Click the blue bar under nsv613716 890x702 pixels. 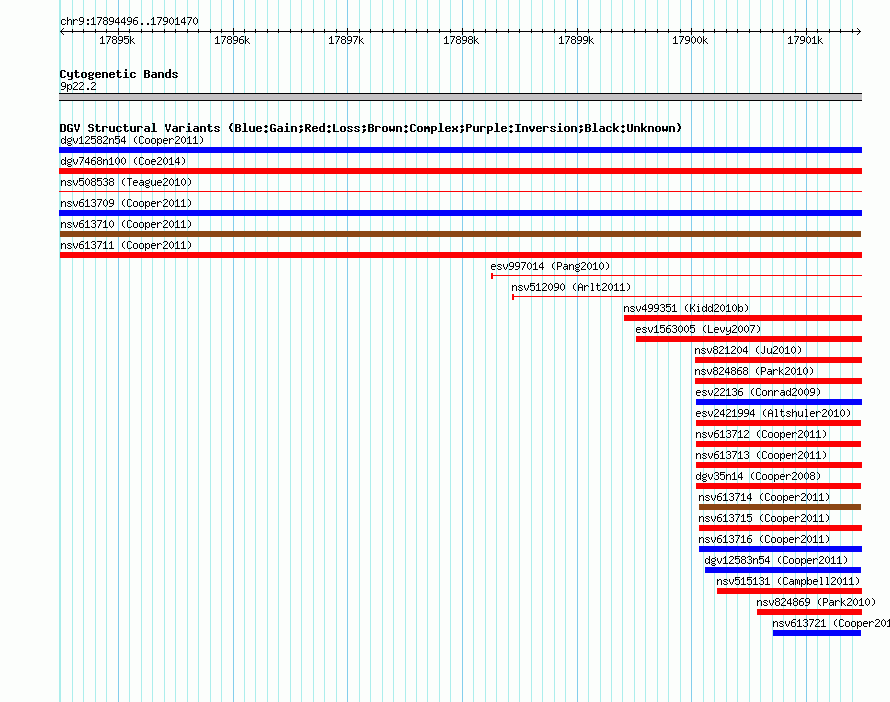780,549
